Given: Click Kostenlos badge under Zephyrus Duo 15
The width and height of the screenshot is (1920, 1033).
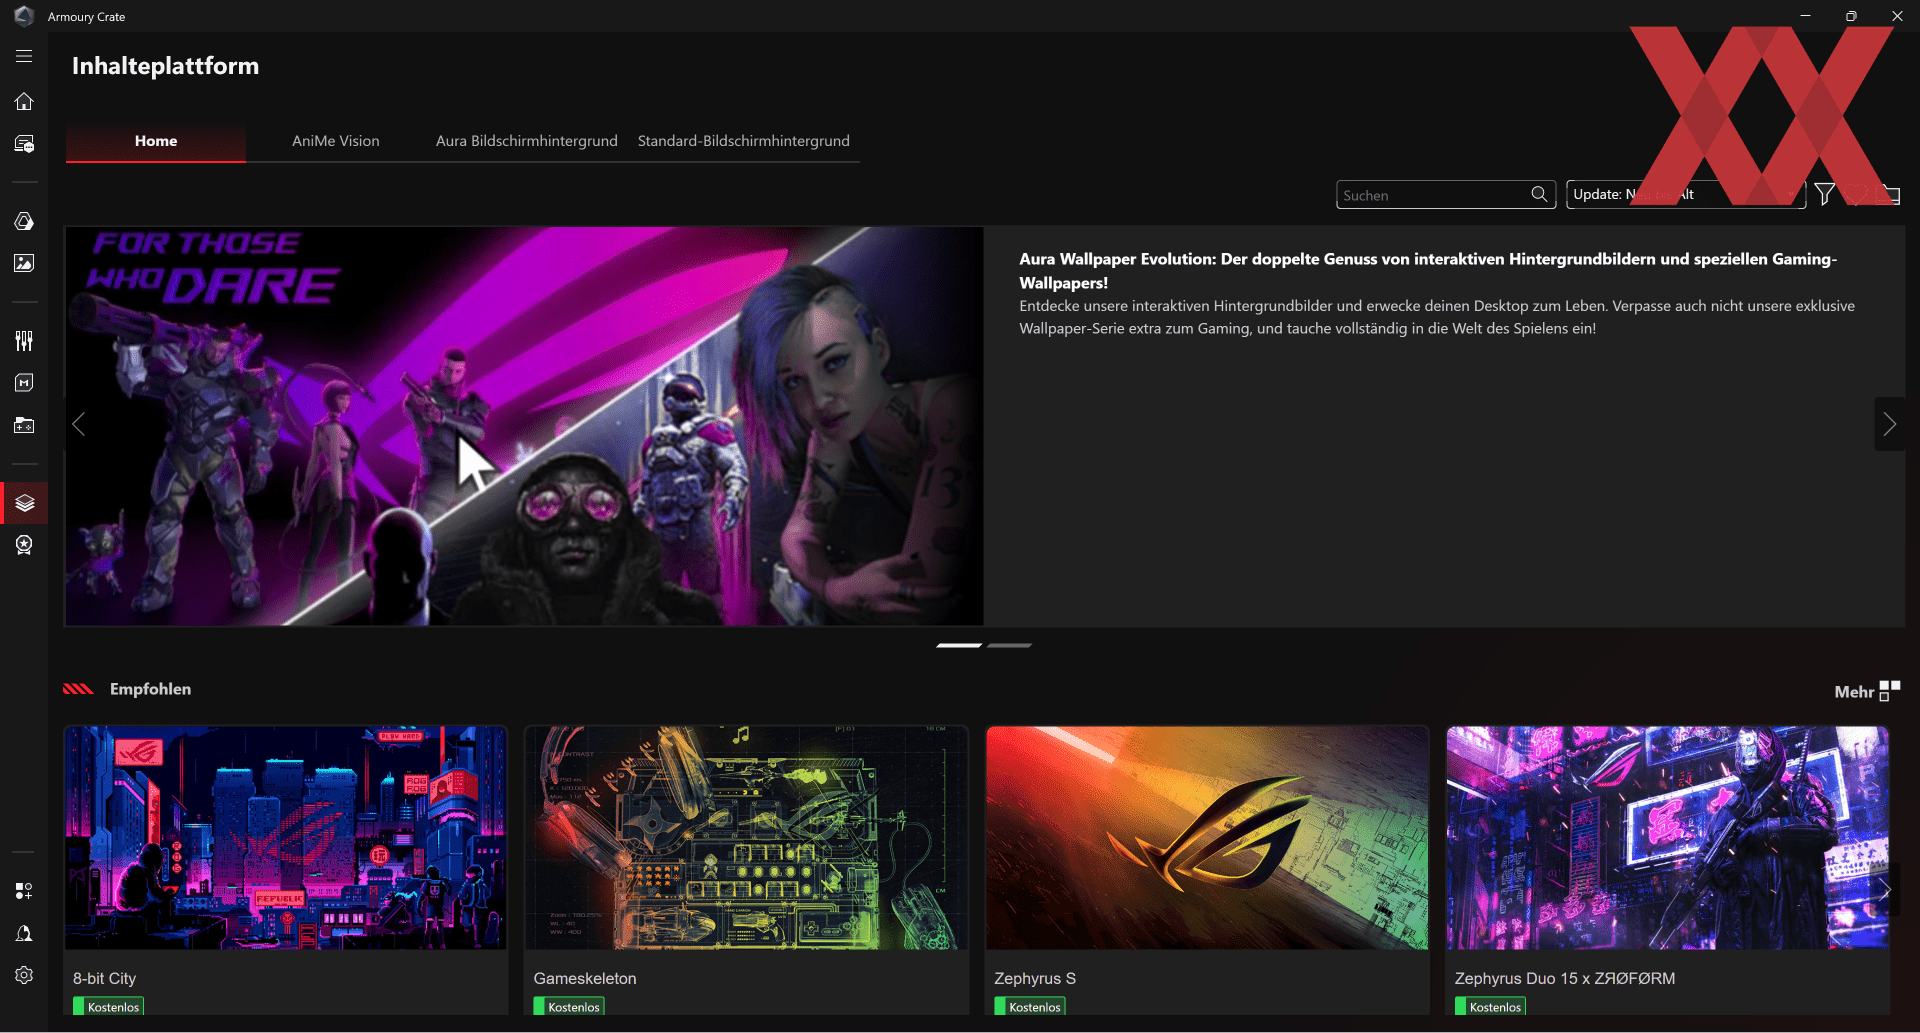Looking at the screenshot, I should coord(1490,1007).
